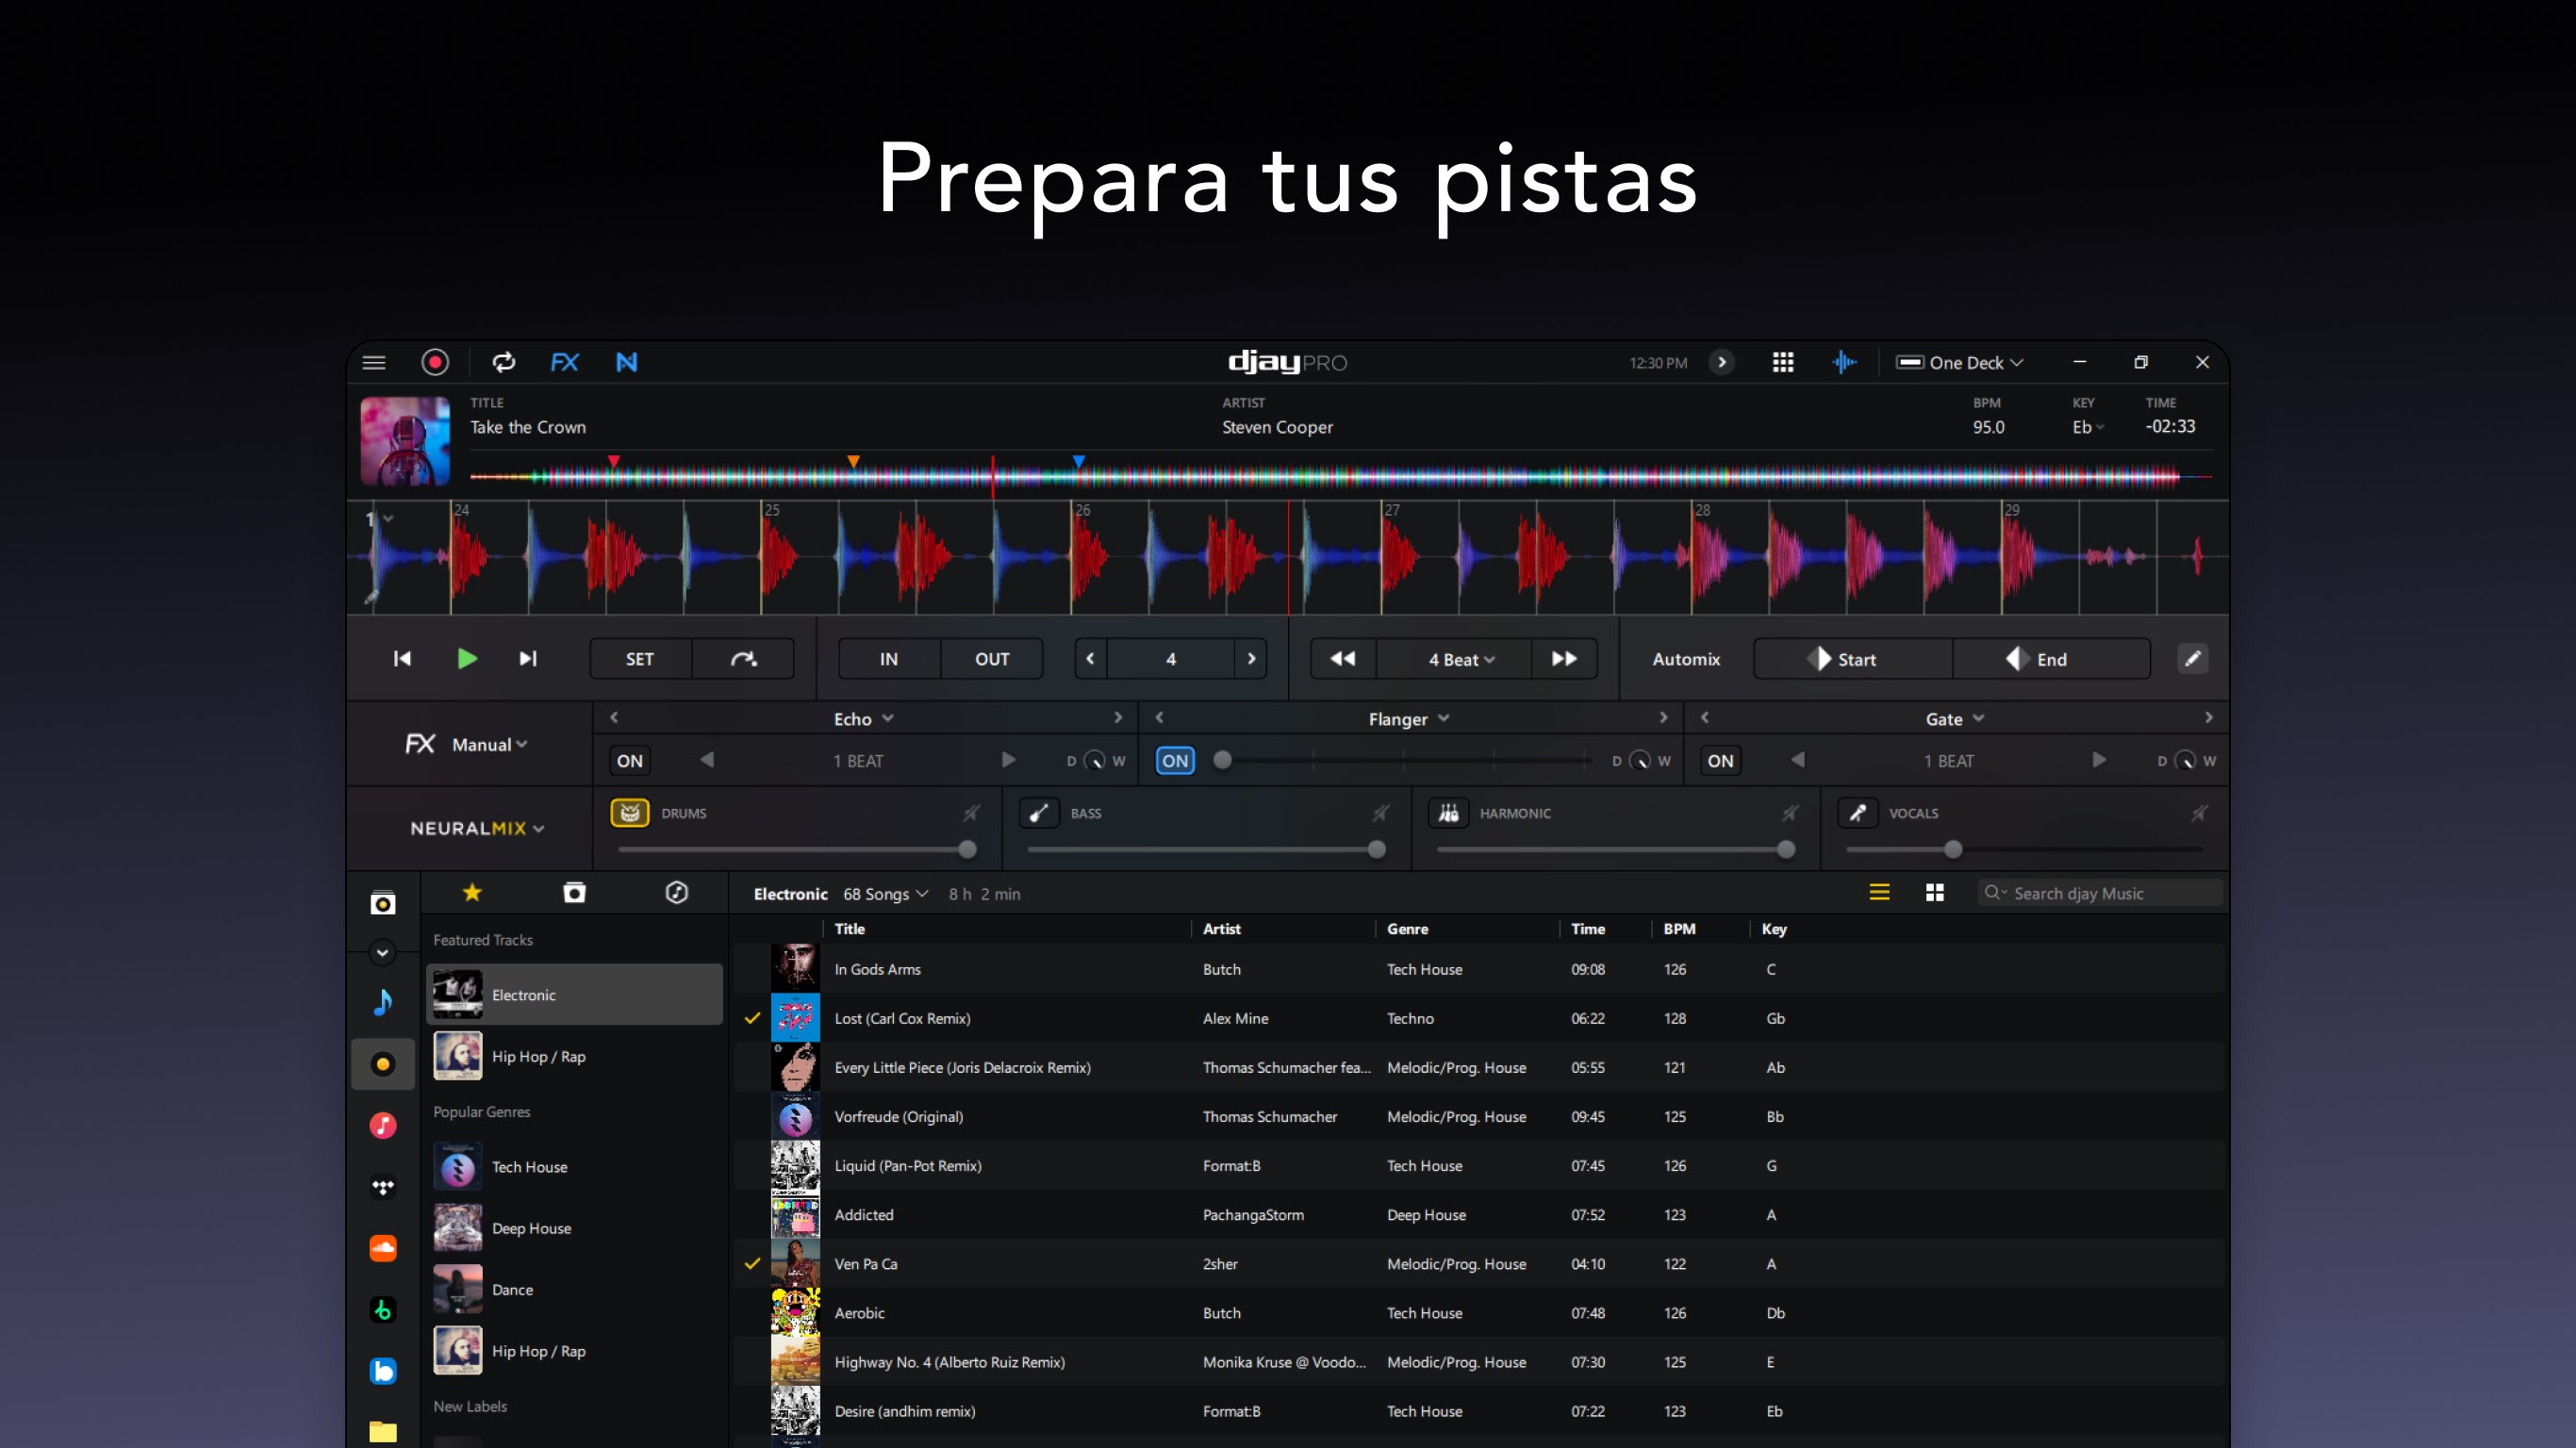Open the Deep House genre
This screenshot has height=1448, width=2576.
coord(574,1228)
